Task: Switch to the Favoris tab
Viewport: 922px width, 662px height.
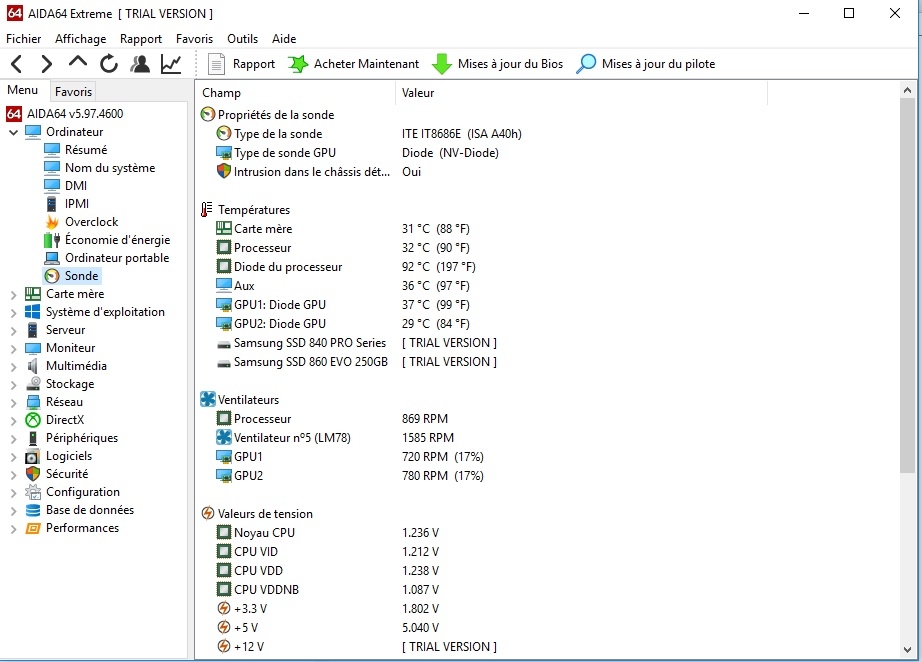Action: tap(73, 91)
